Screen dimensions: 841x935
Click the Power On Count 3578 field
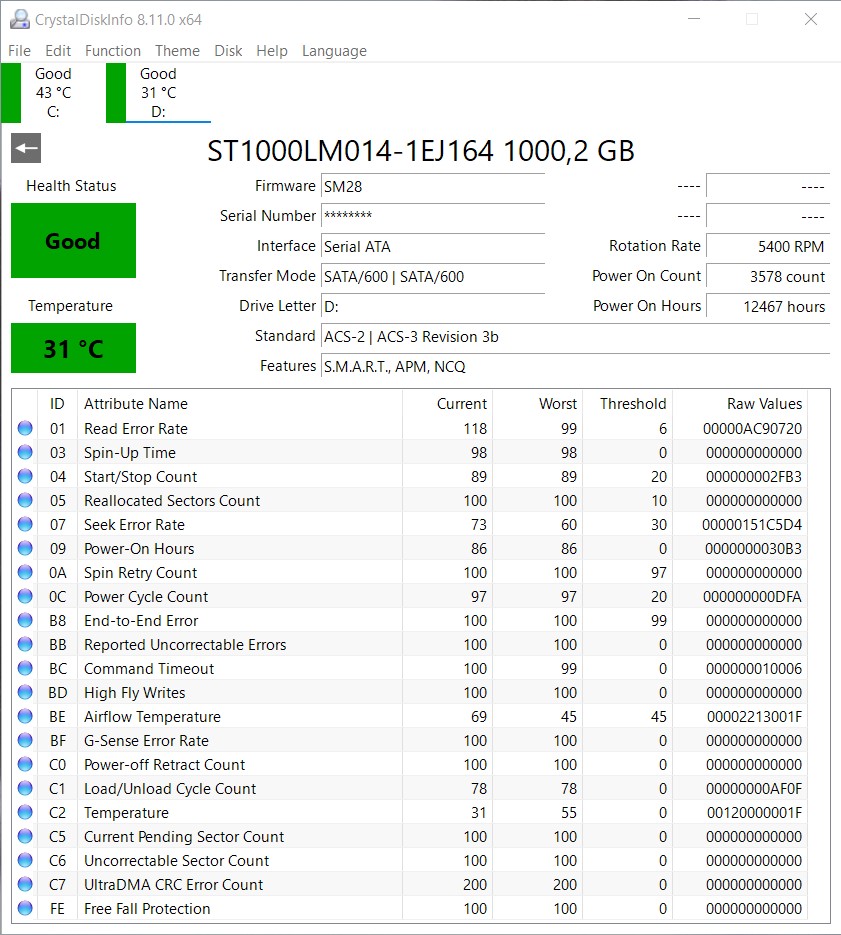(x=768, y=276)
